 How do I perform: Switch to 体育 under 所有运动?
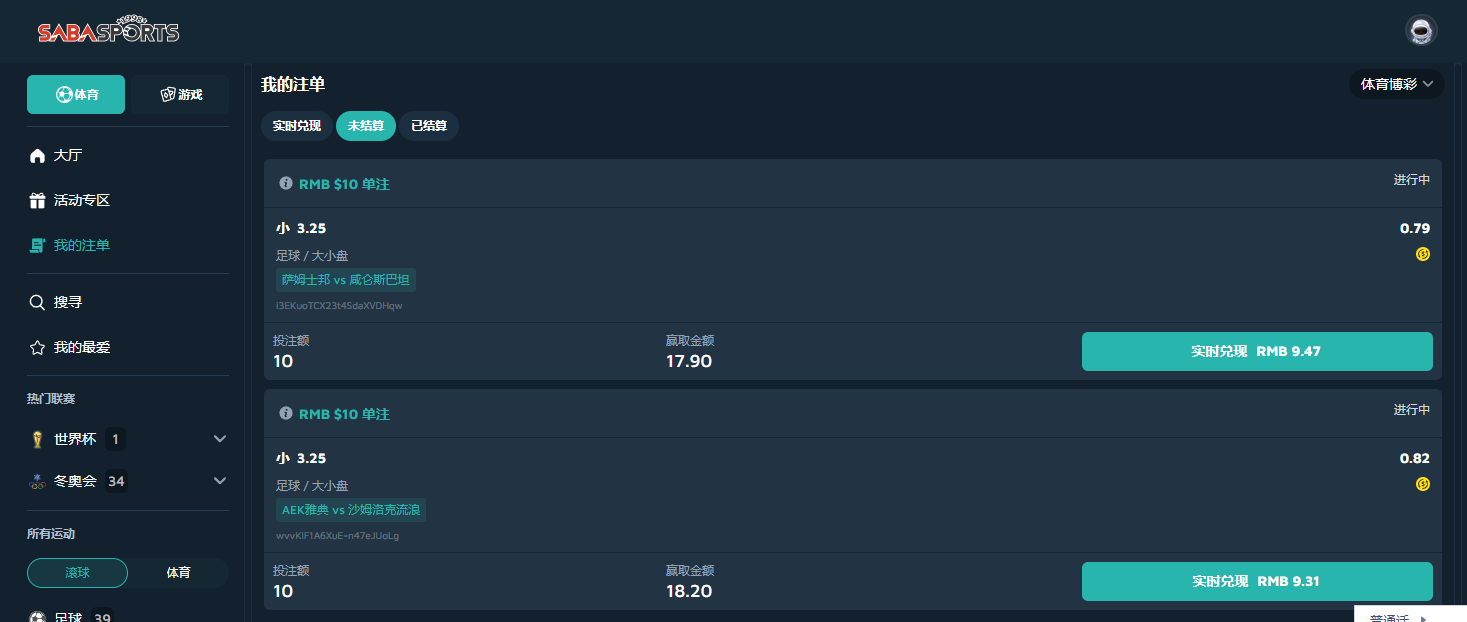[x=178, y=573]
